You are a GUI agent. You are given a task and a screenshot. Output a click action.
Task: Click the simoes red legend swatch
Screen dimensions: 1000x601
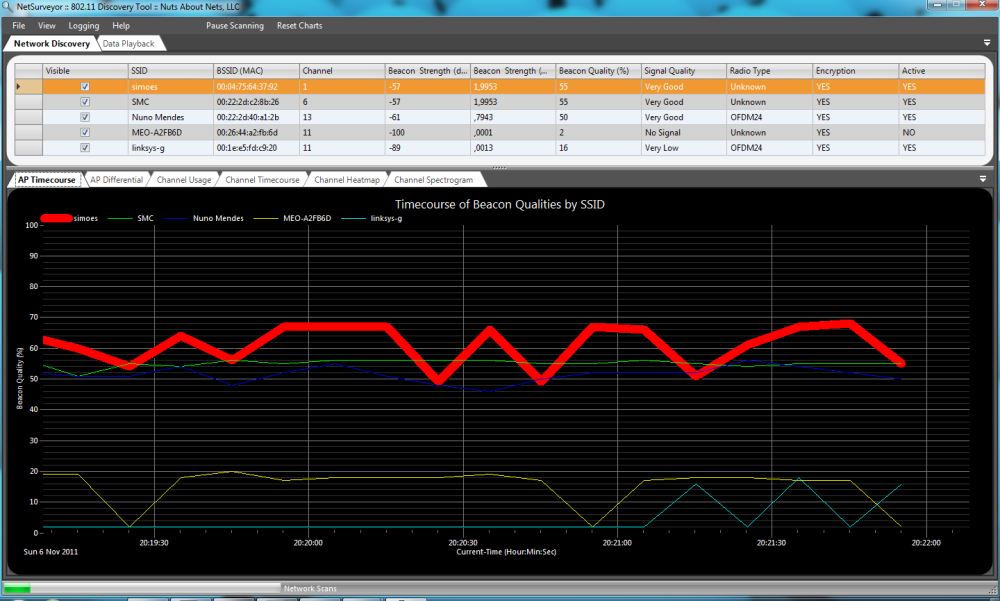[56, 218]
